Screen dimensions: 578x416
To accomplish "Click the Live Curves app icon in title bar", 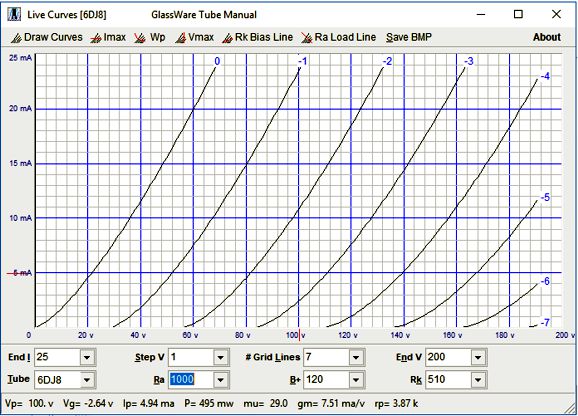I will click(14, 14).
